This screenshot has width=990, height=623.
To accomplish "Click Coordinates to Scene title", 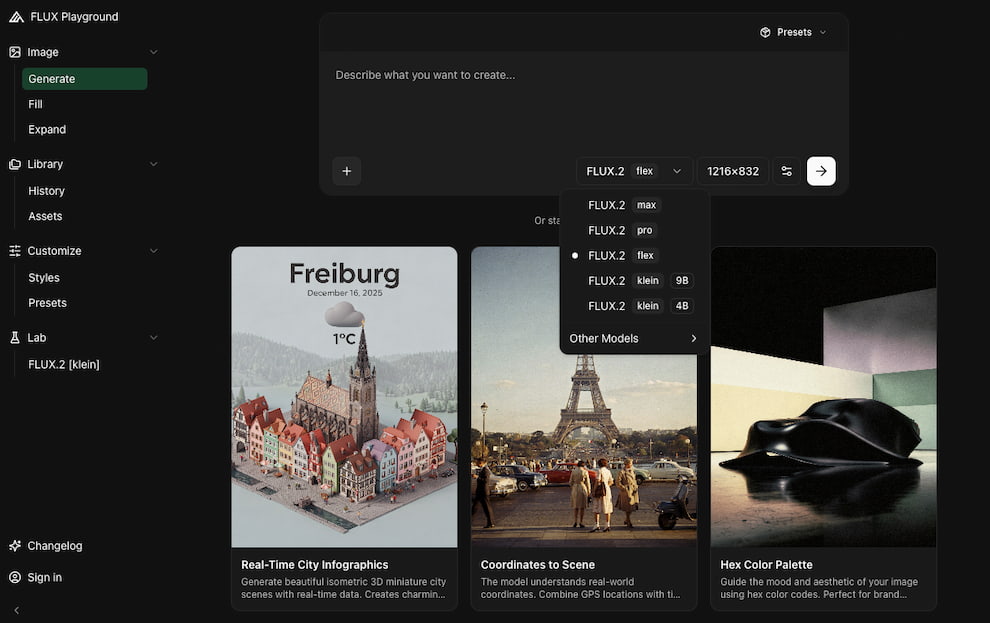I will [x=537, y=565].
